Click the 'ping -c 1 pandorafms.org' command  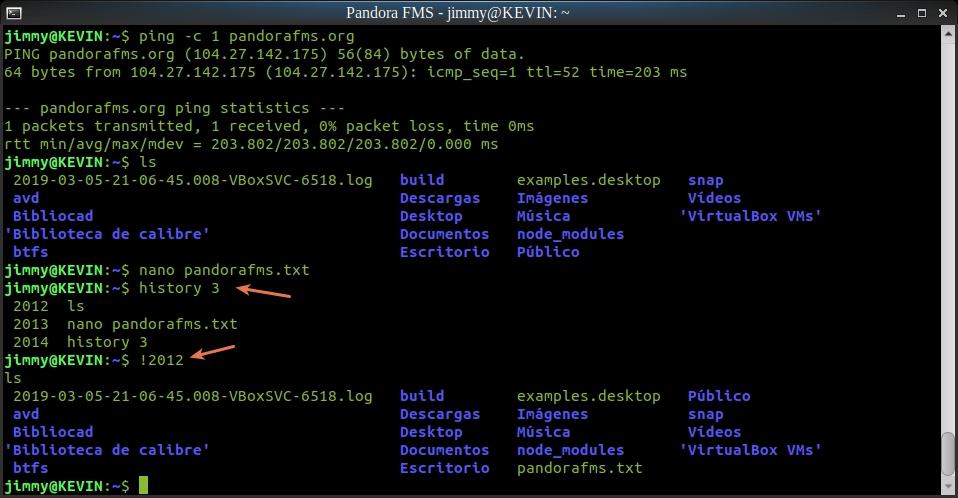(x=246, y=36)
